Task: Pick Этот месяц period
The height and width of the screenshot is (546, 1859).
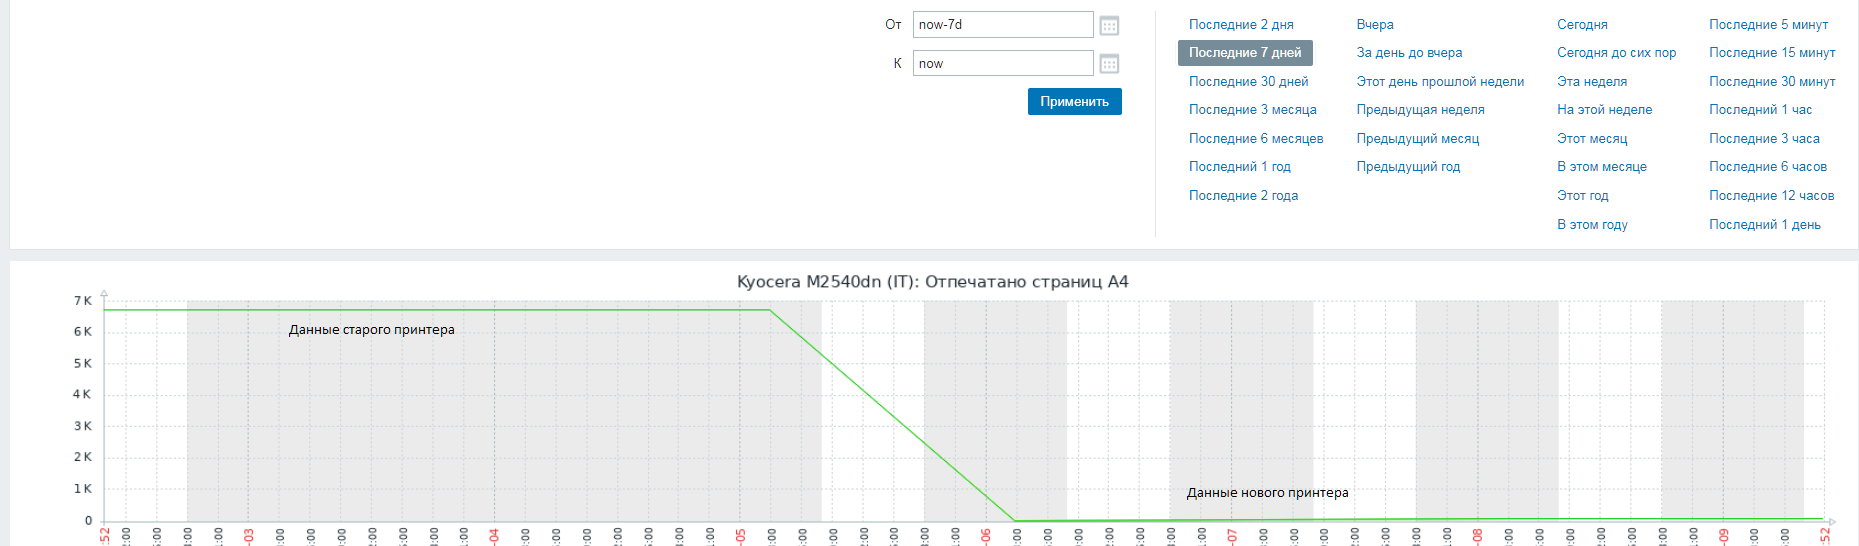Action: (1592, 139)
